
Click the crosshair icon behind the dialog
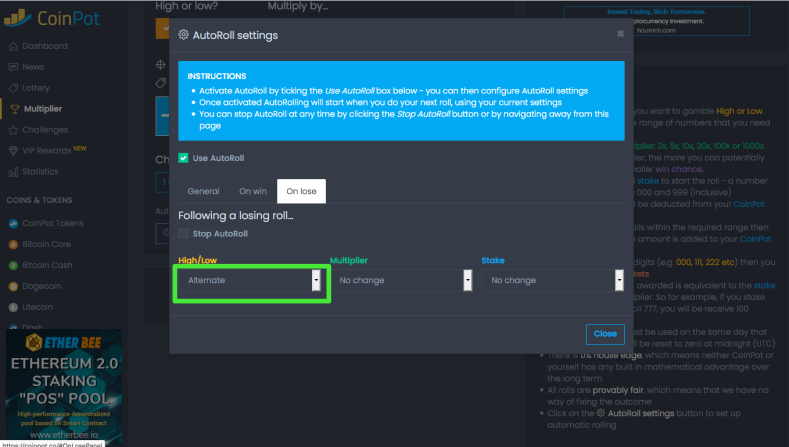(161, 64)
